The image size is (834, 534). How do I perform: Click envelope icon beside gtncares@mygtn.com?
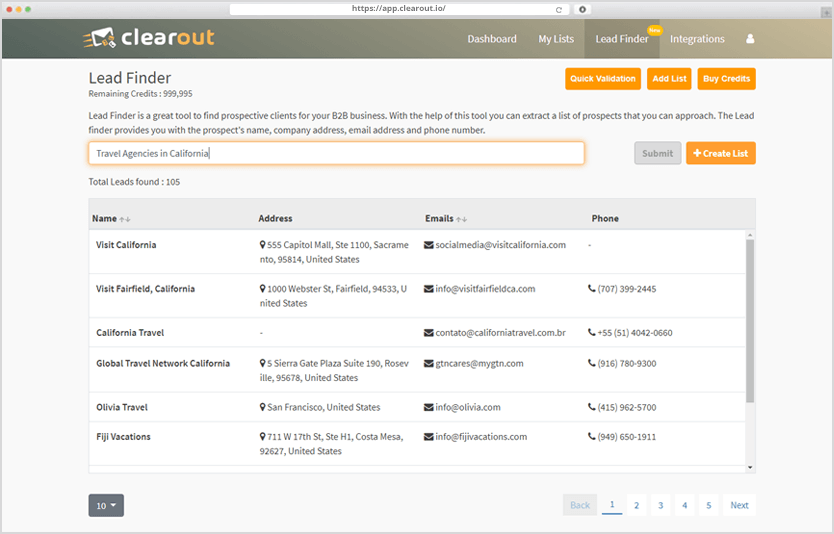pyautogui.click(x=429, y=364)
